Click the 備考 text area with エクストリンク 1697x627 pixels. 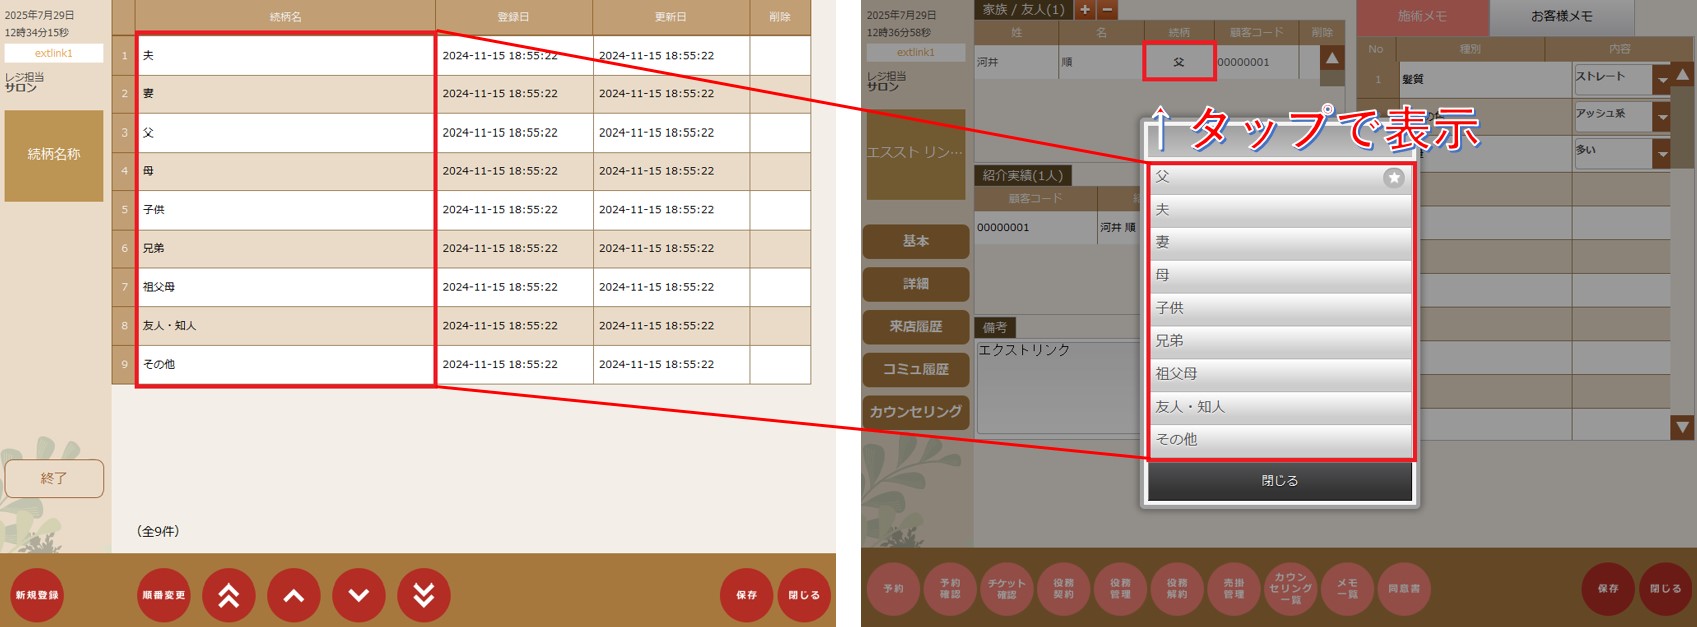pyautogui.click(x=1058, y=387)
